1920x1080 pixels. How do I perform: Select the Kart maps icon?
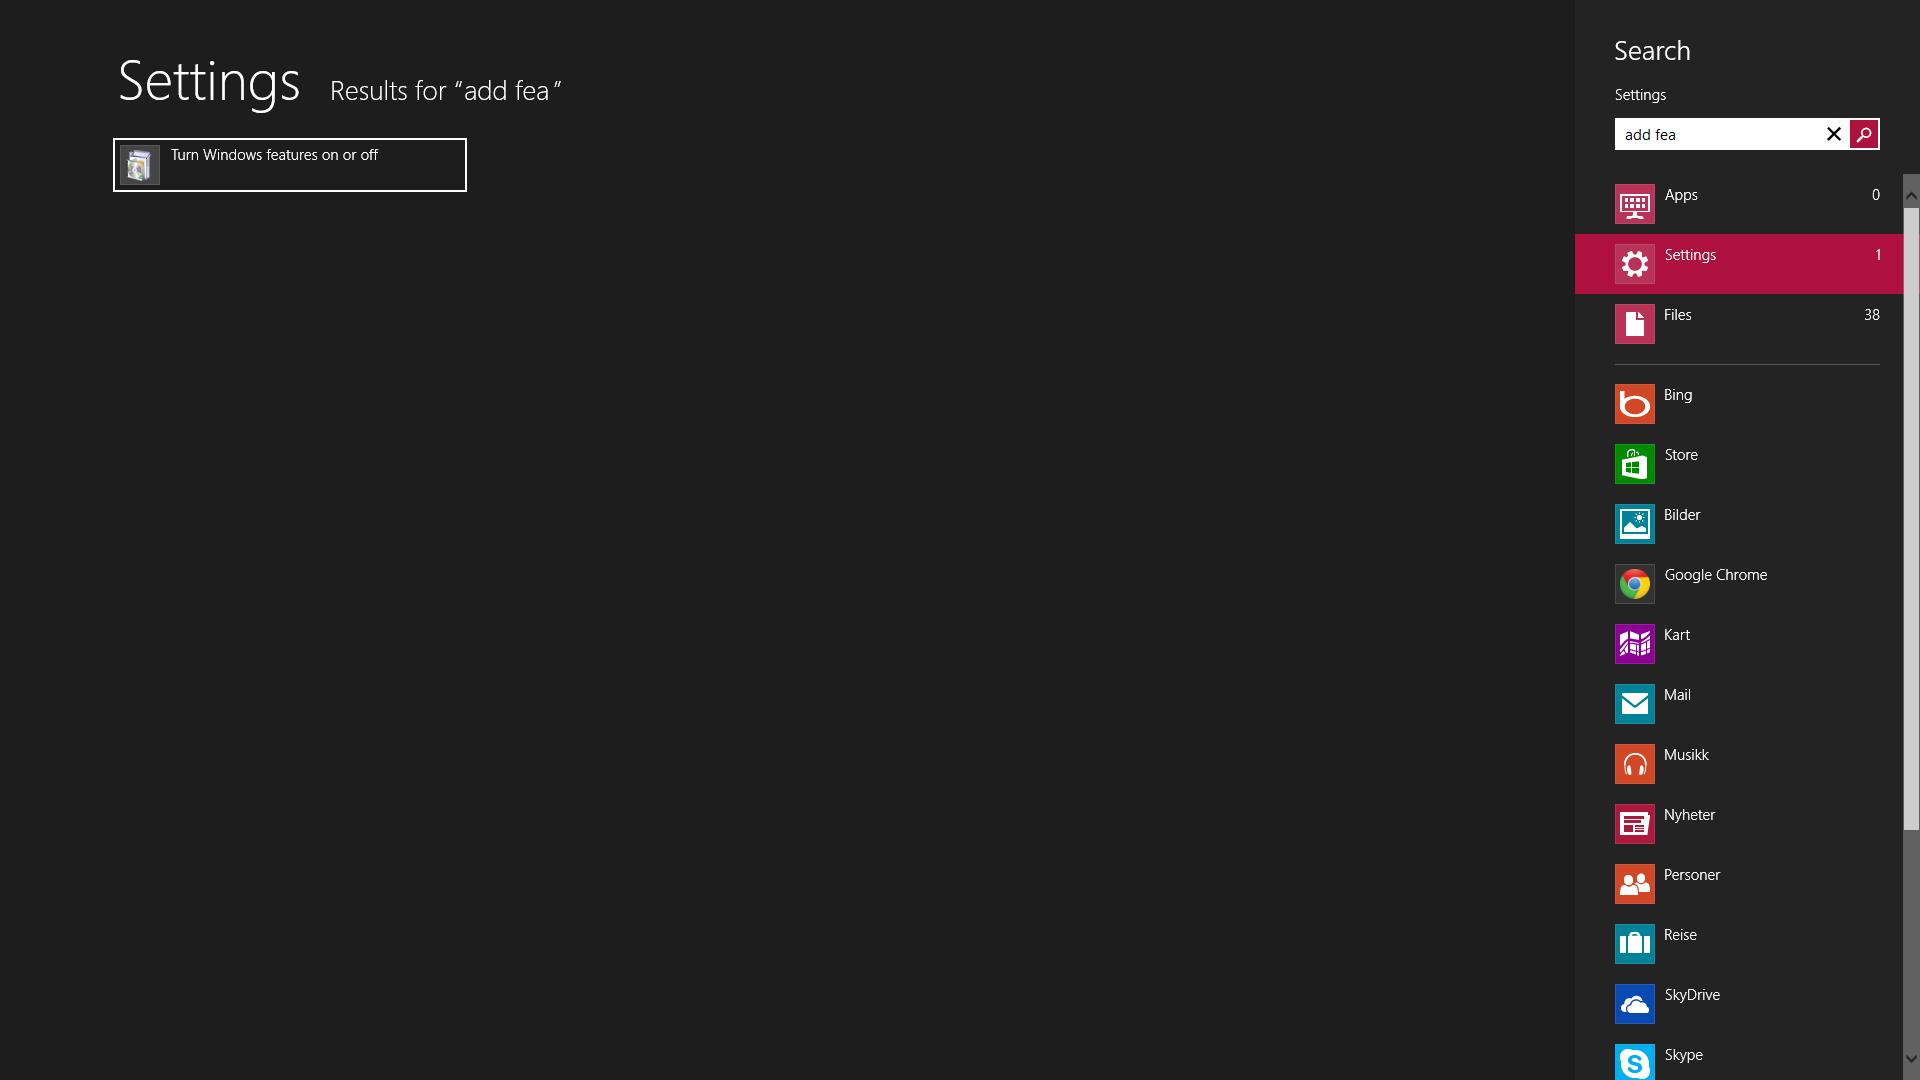(1634, 644)
